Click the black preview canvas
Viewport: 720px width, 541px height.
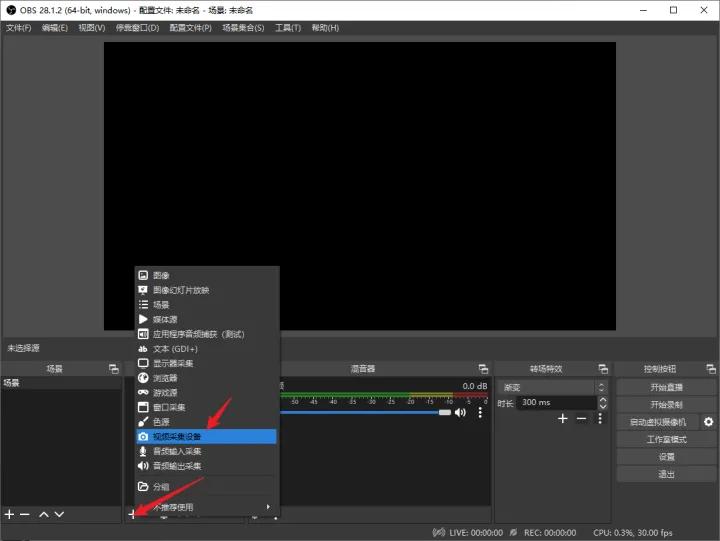(360, 186)
